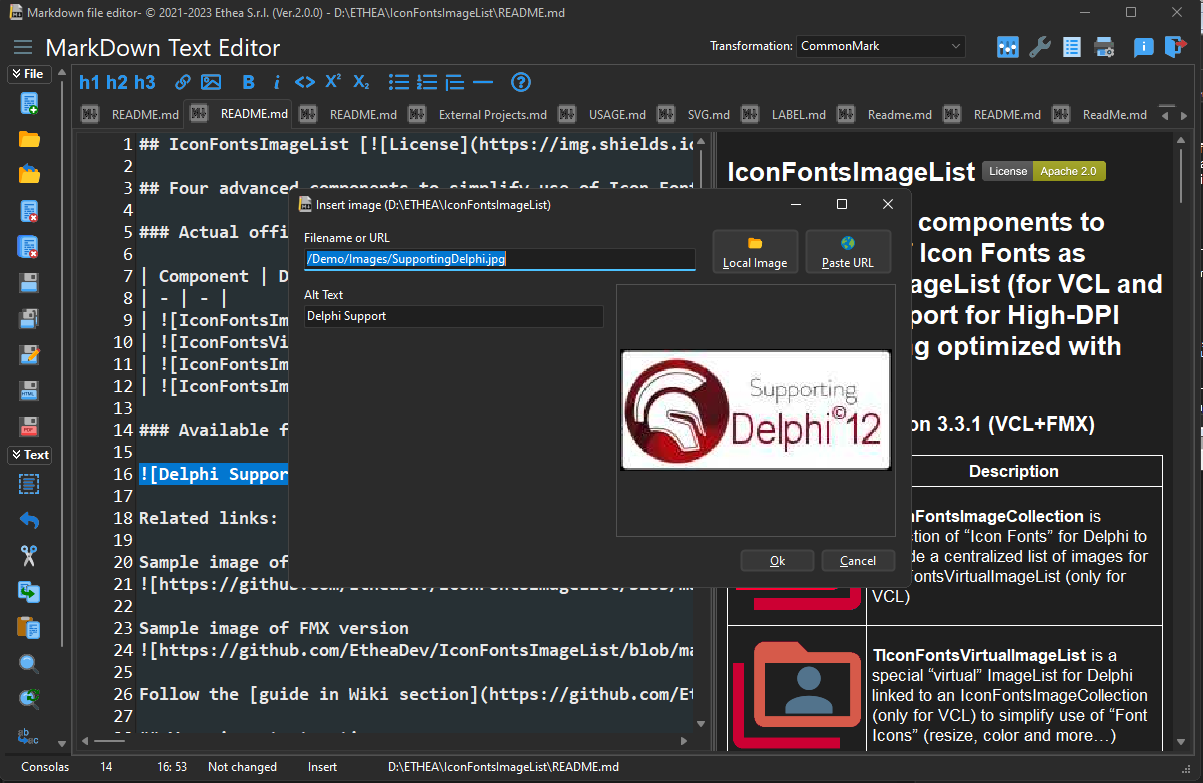Create a new file from the sidebar
The image size is (1203, 783).
coord(29,103)
